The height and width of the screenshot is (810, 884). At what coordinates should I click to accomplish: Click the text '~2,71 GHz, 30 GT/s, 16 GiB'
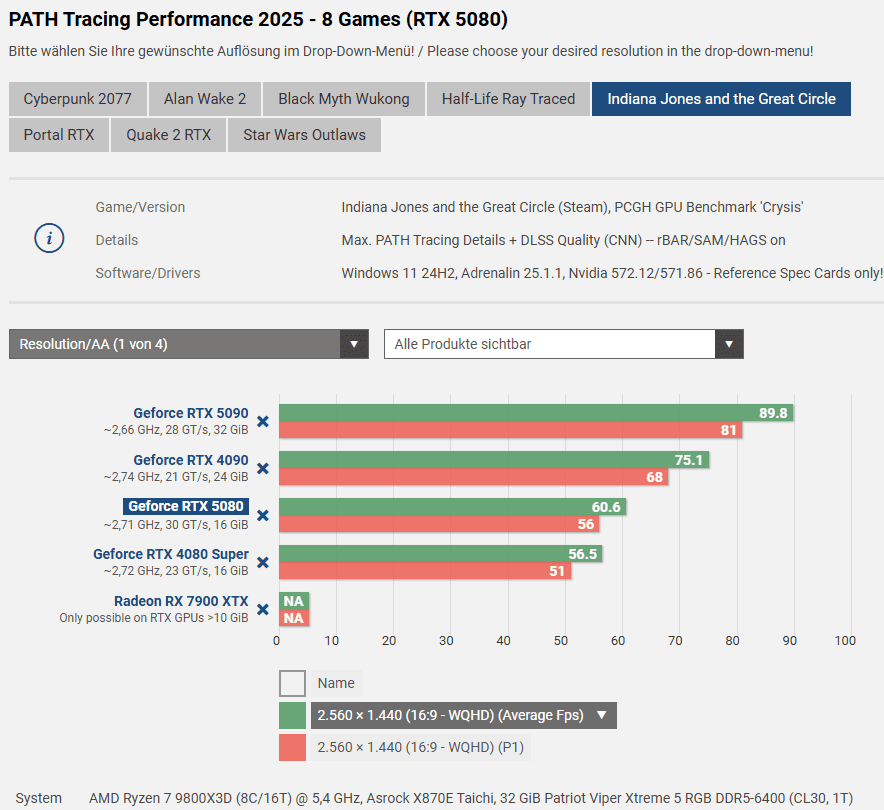(x=176, y=525)
